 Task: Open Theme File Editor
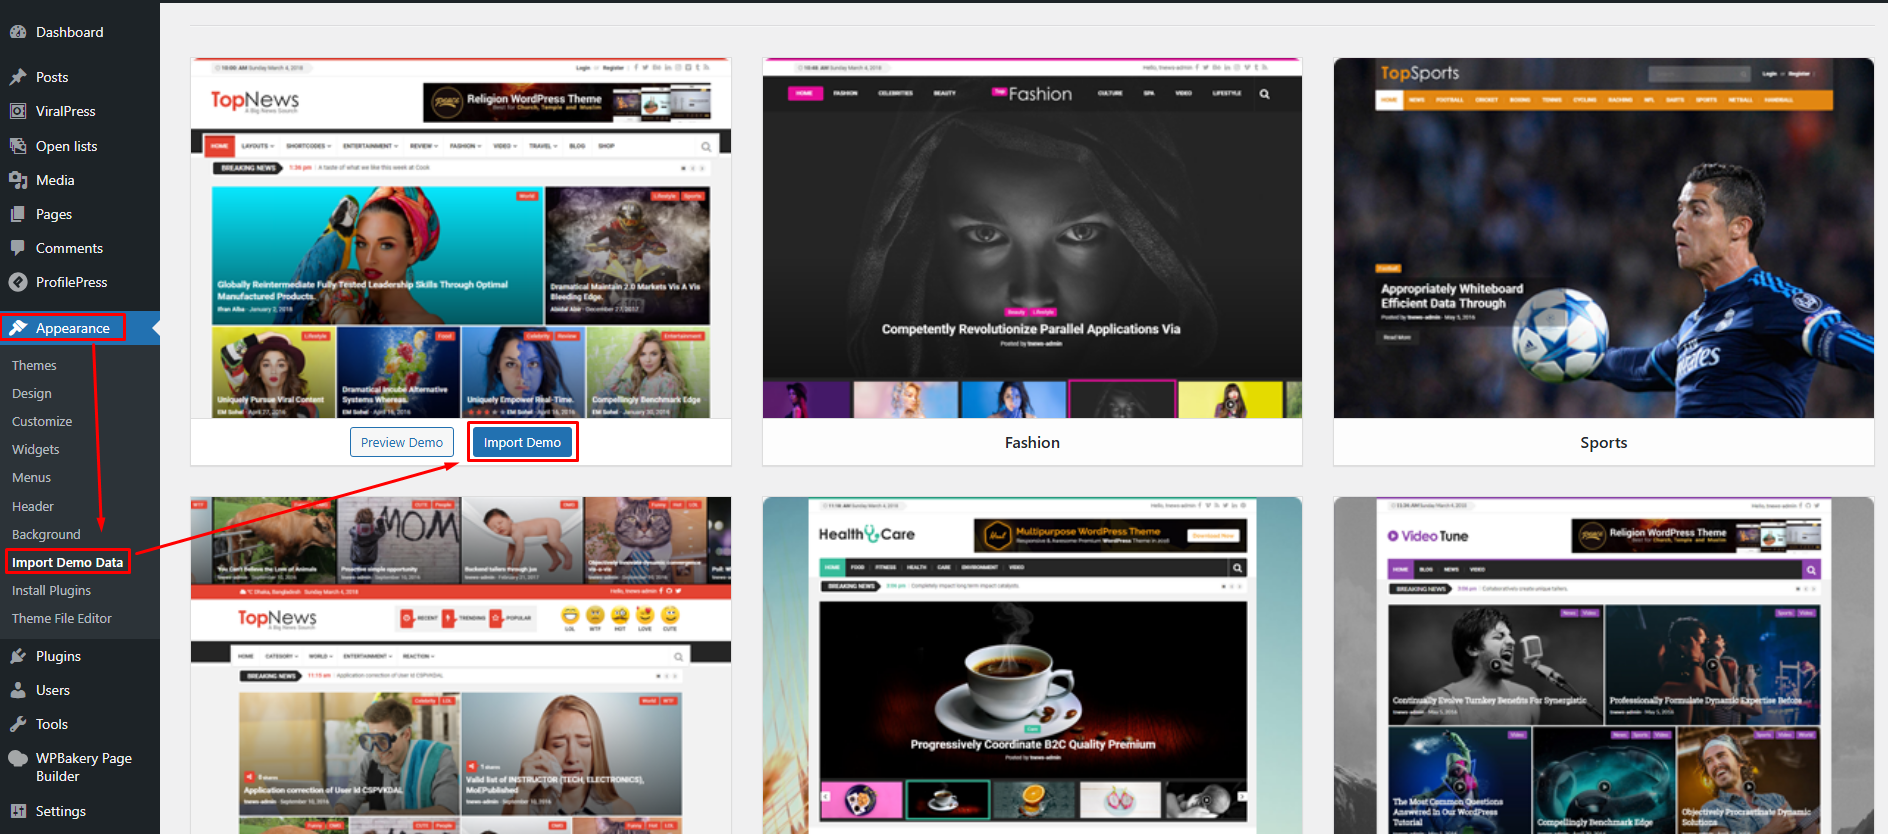62,618
